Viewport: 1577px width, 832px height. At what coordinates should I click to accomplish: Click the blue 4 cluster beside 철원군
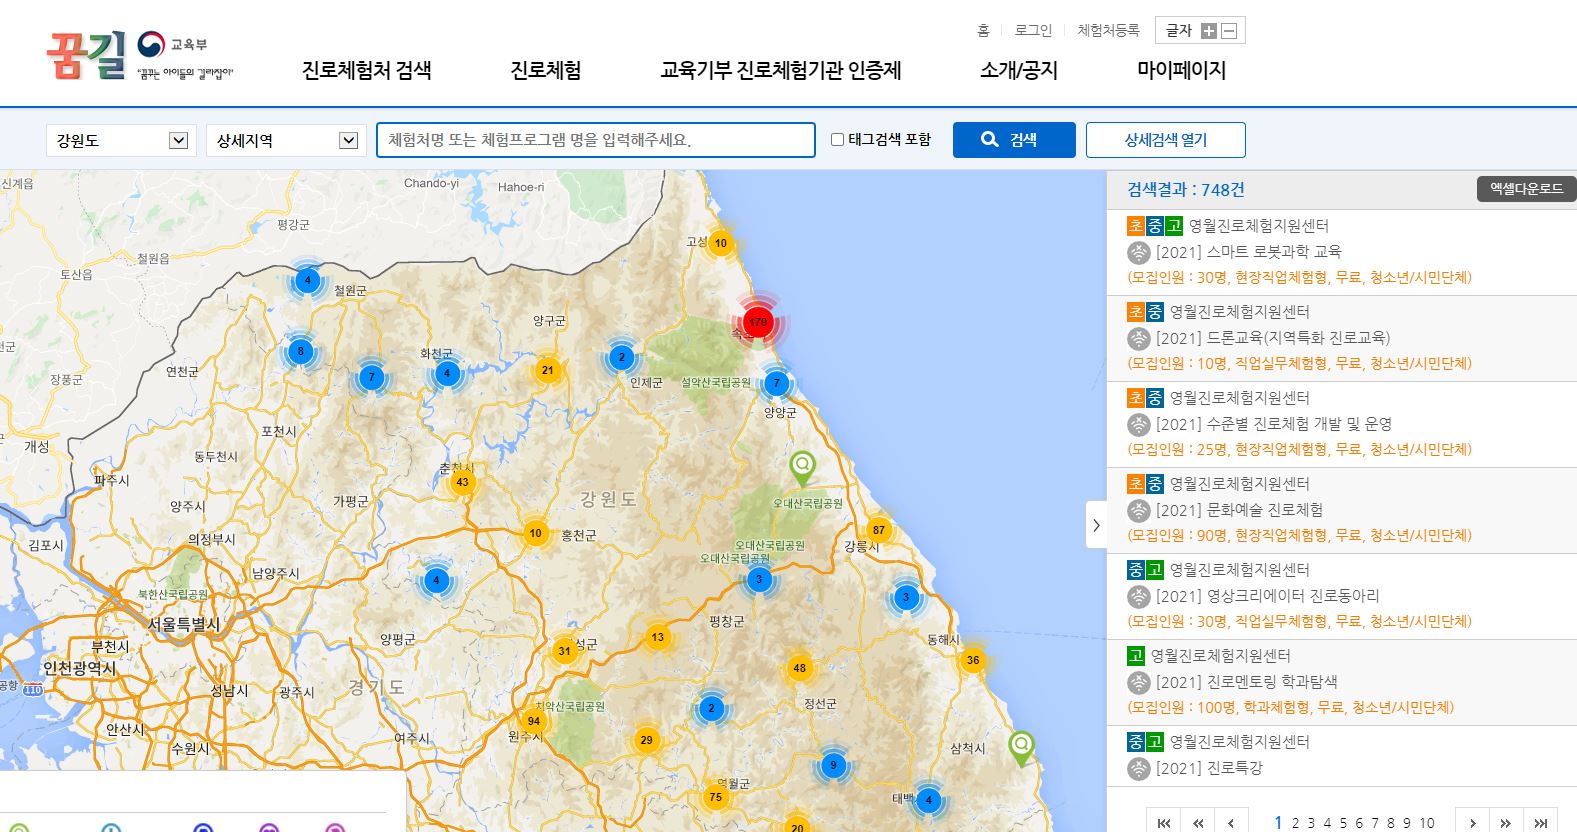(308, 280)
